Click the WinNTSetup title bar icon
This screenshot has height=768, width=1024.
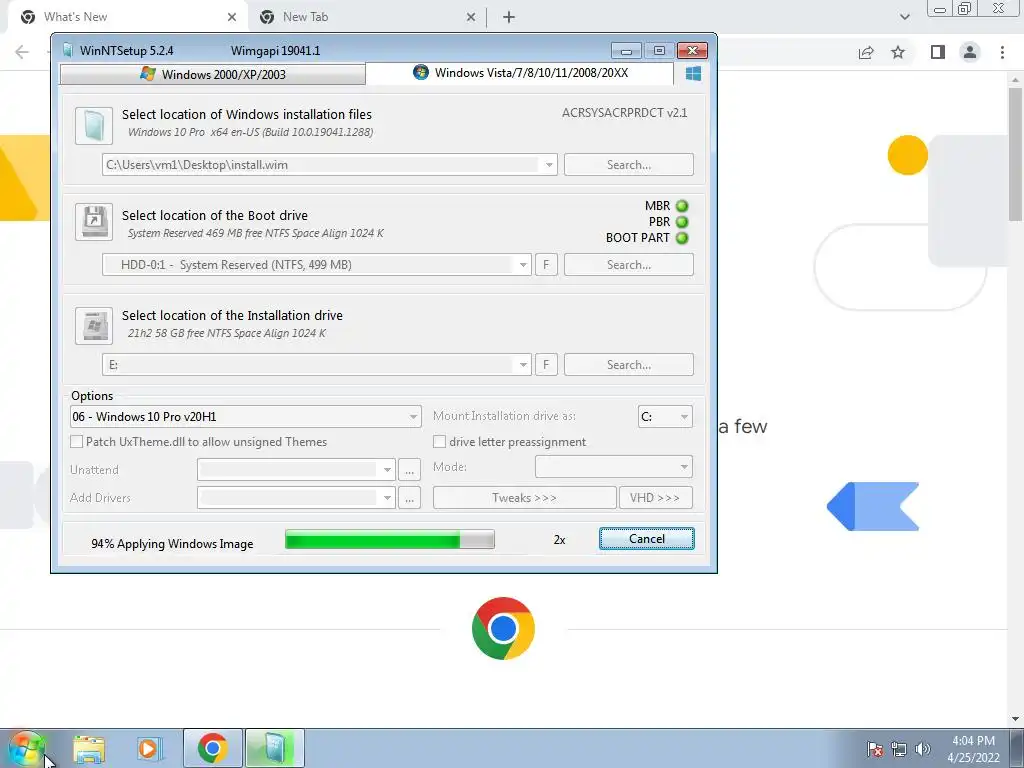68,50
